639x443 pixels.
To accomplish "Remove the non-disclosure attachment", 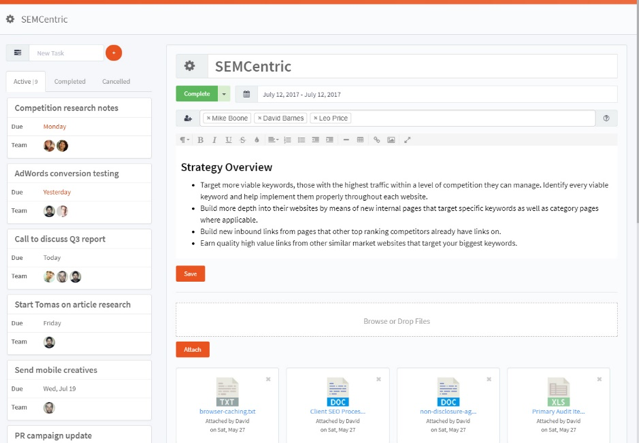I will (x=489, y=379).
